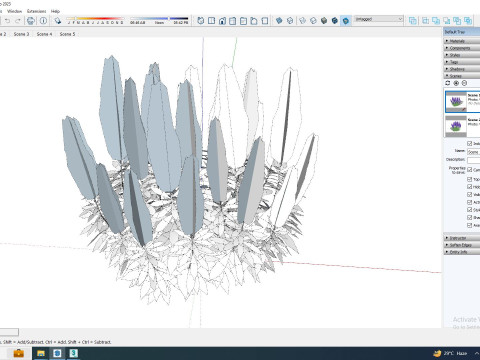Select Shaded With Textures style icon
This screenshot has height=360, width=480.
335,21
